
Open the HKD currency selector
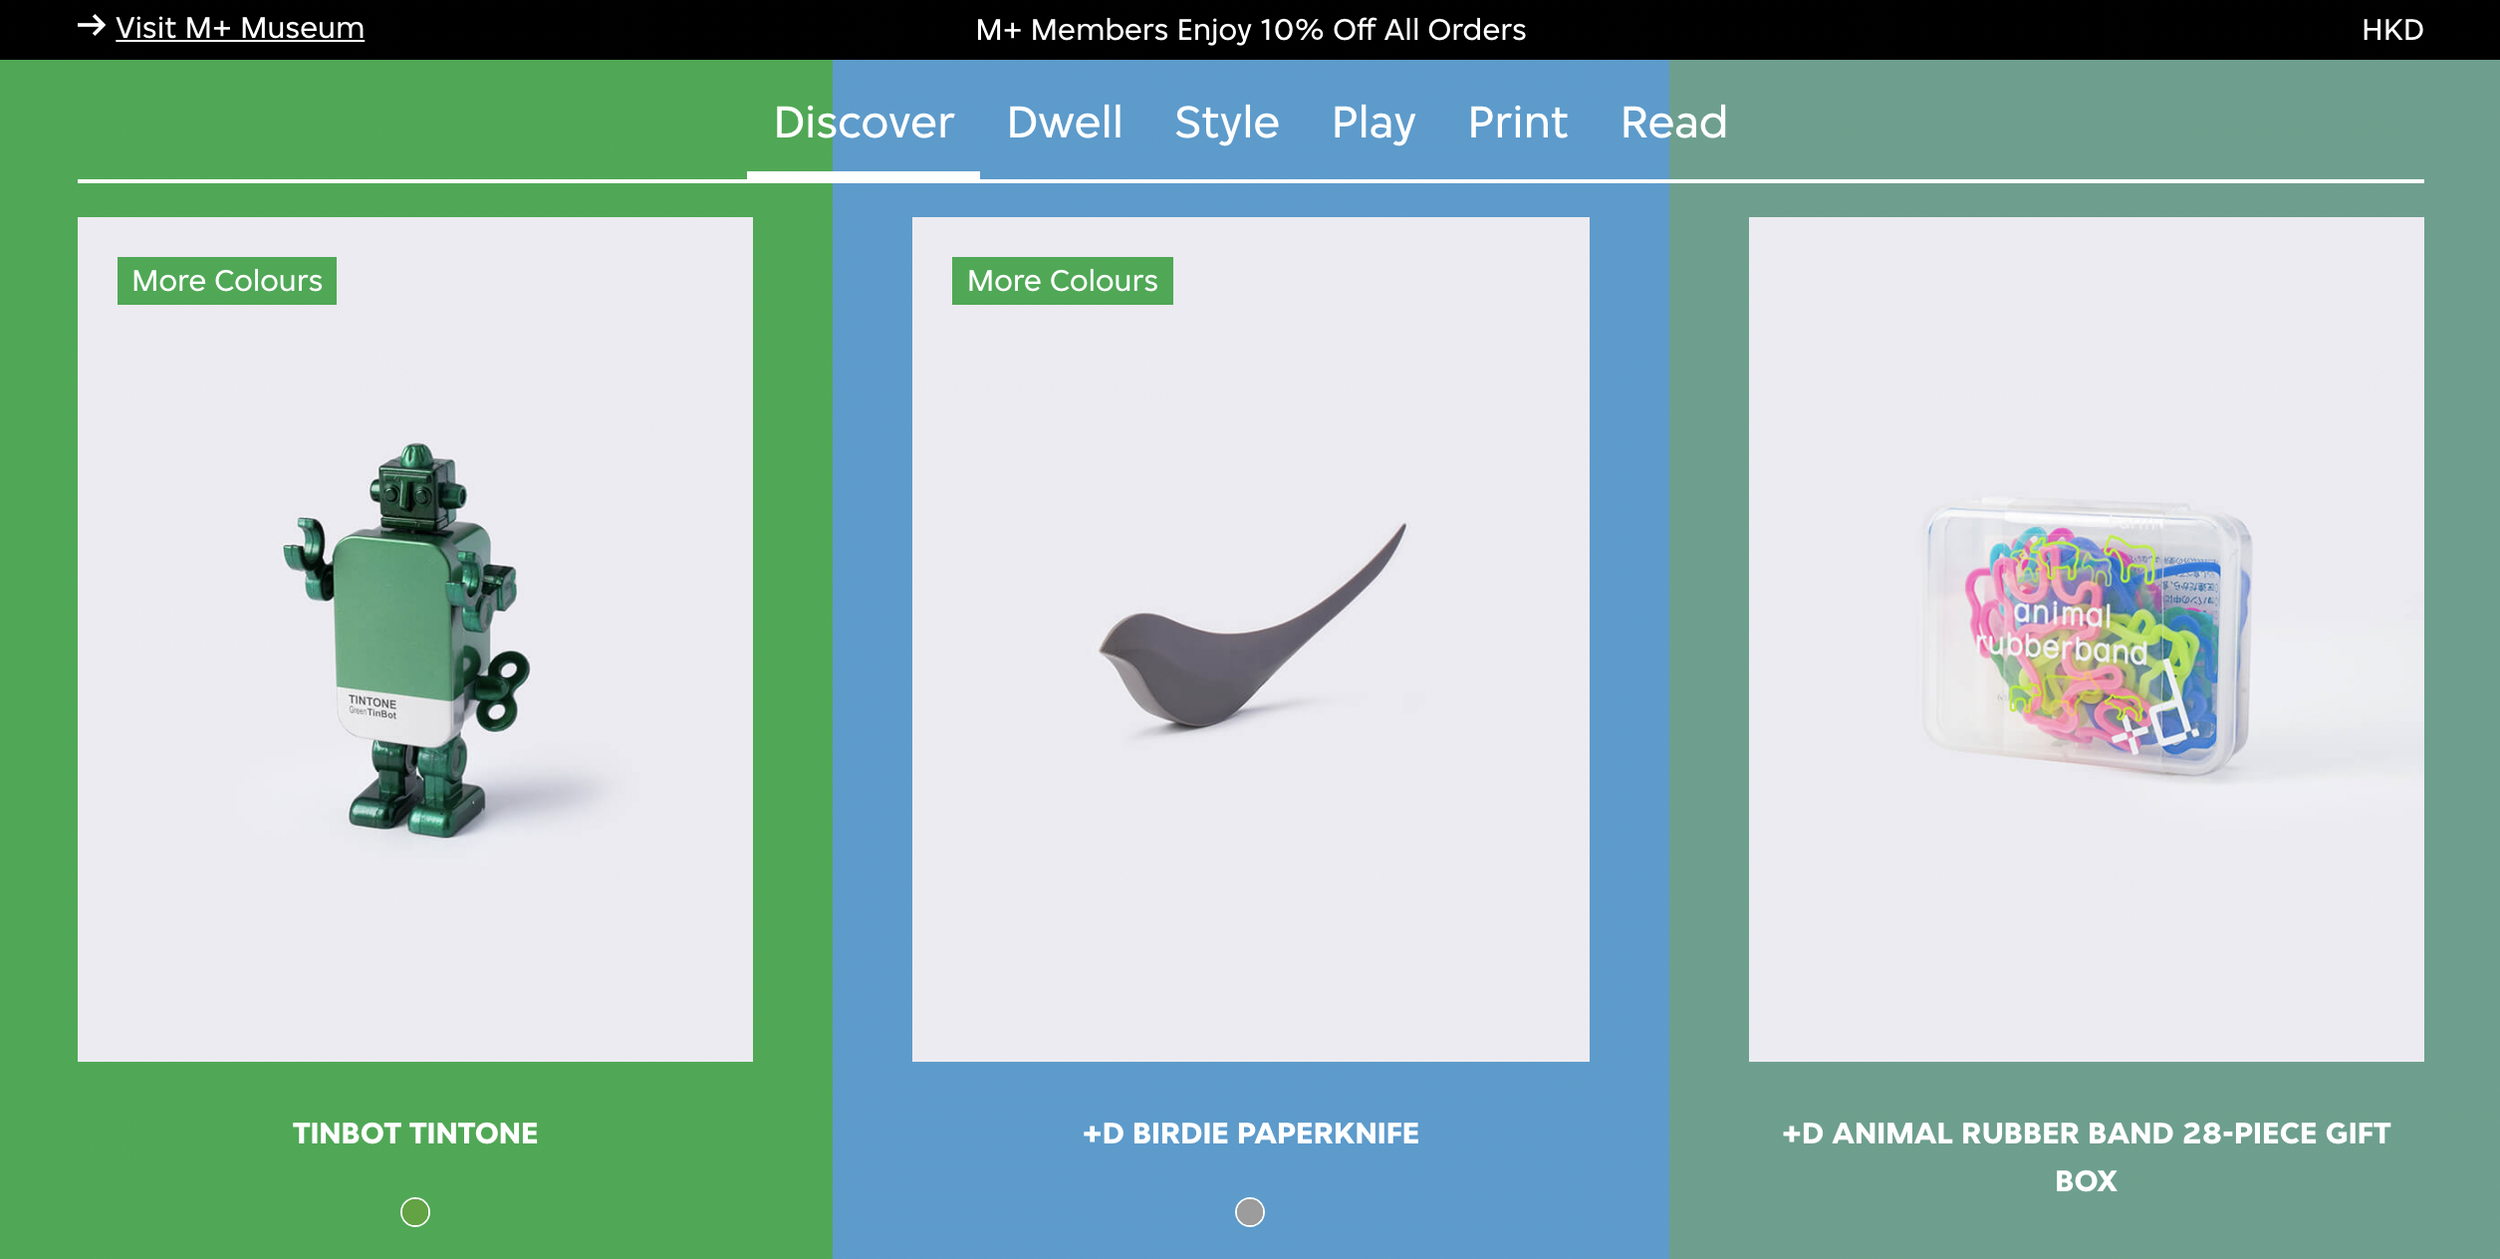pyautogui.click(x=2391, y=30)
